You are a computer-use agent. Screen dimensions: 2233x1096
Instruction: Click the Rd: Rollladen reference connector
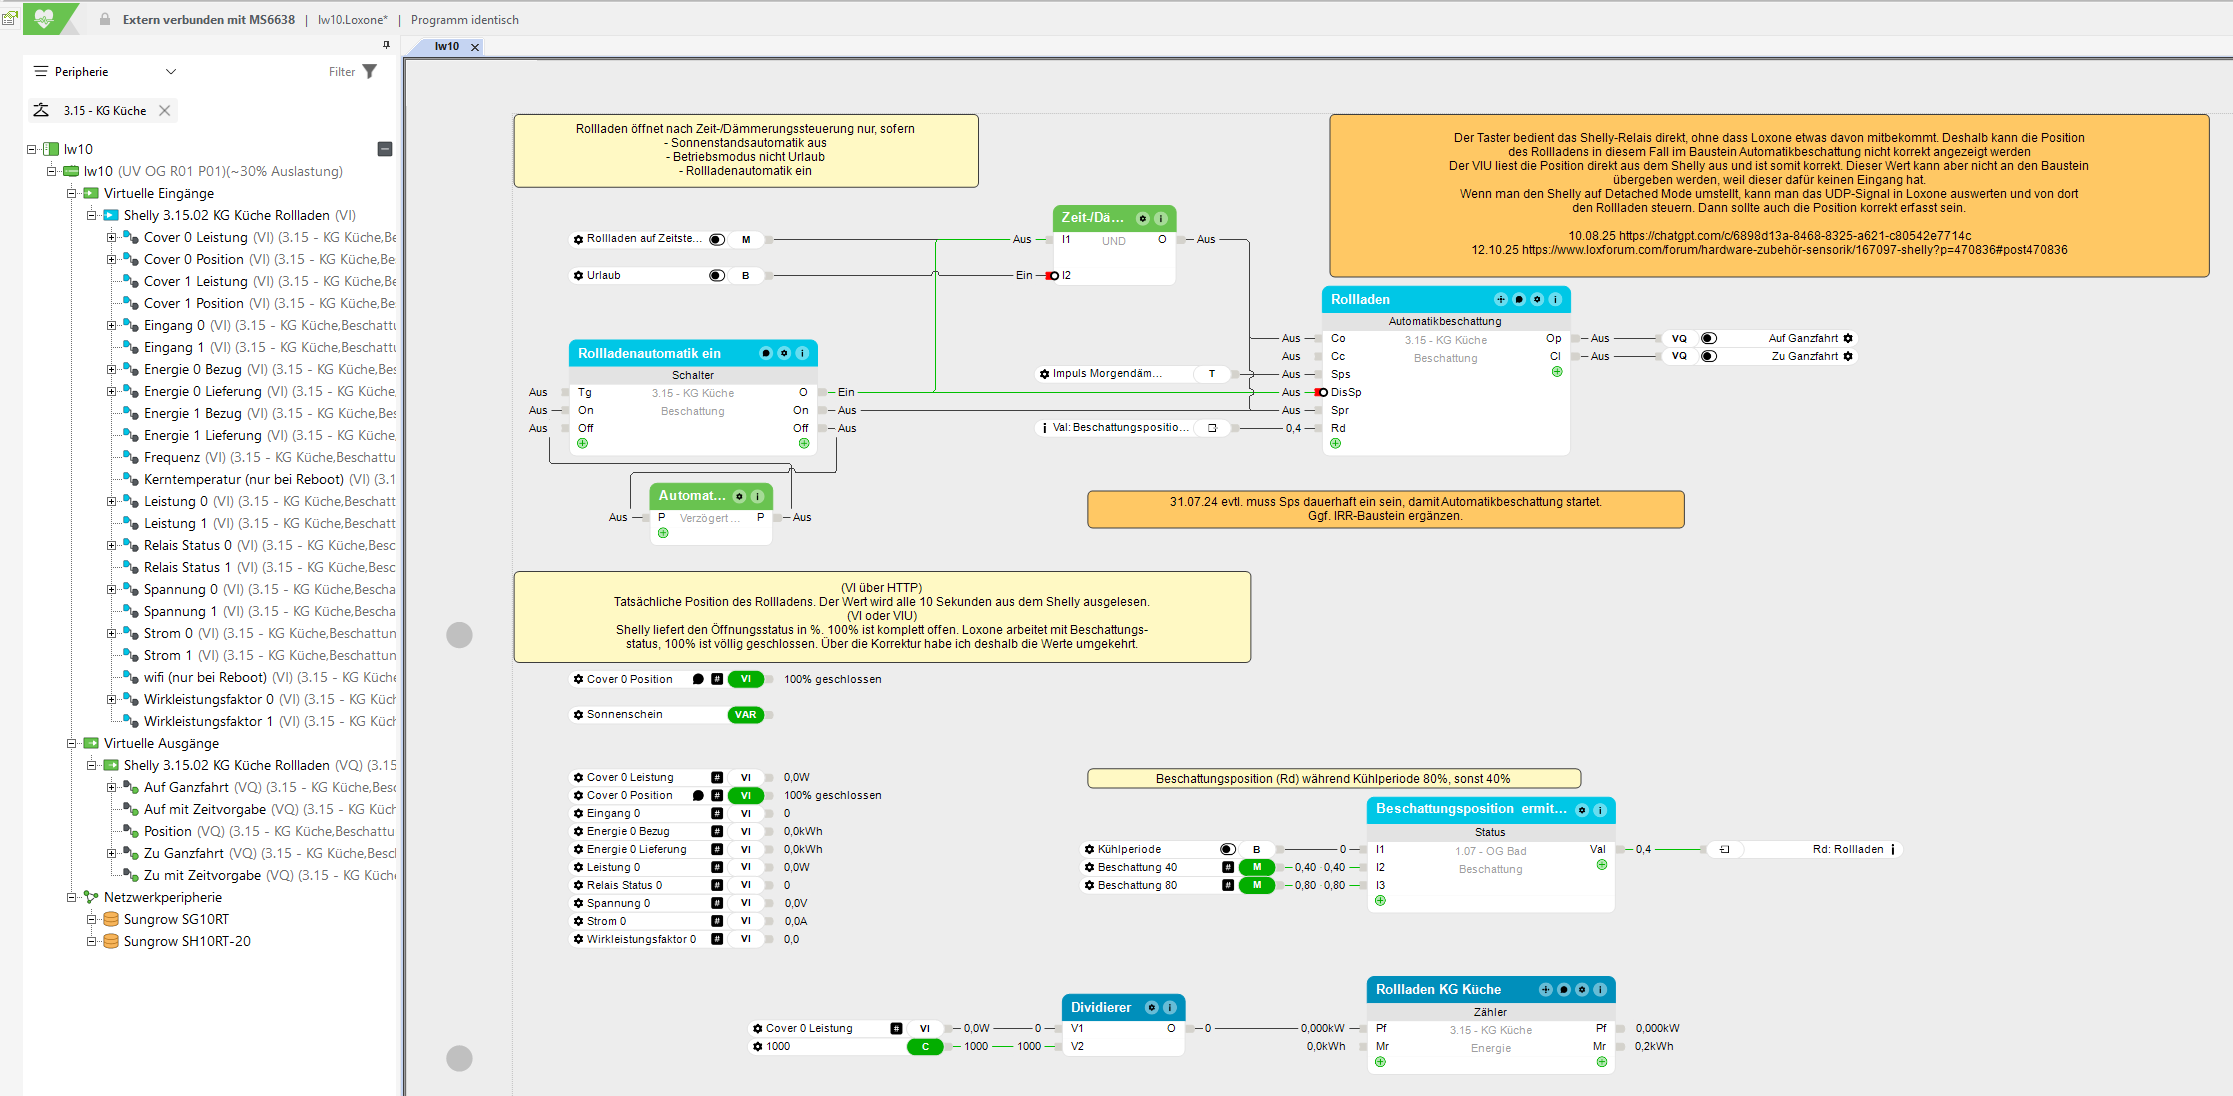(x=1848, y=849)
